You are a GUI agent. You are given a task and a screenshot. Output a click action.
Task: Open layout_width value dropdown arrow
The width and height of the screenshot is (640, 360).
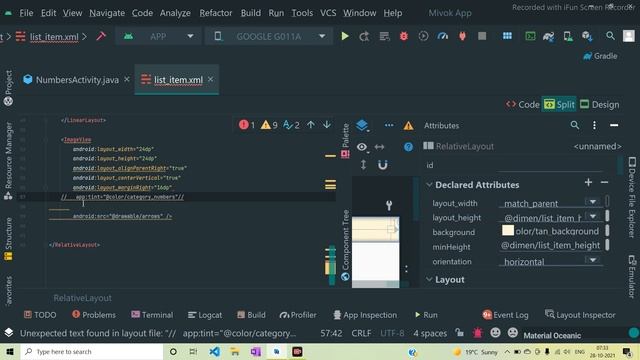(x=592, y=202)
